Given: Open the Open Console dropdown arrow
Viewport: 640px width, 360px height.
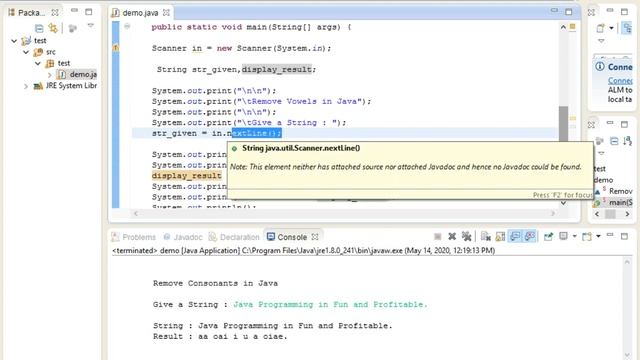Looking at the screenshot, I should (x=598, y=236).
